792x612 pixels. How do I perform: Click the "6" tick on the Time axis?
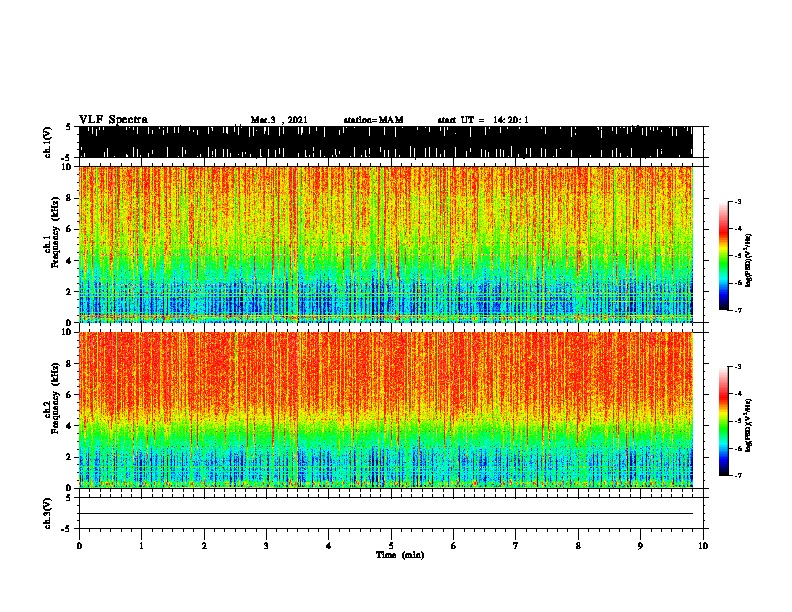tap(454, 546)
